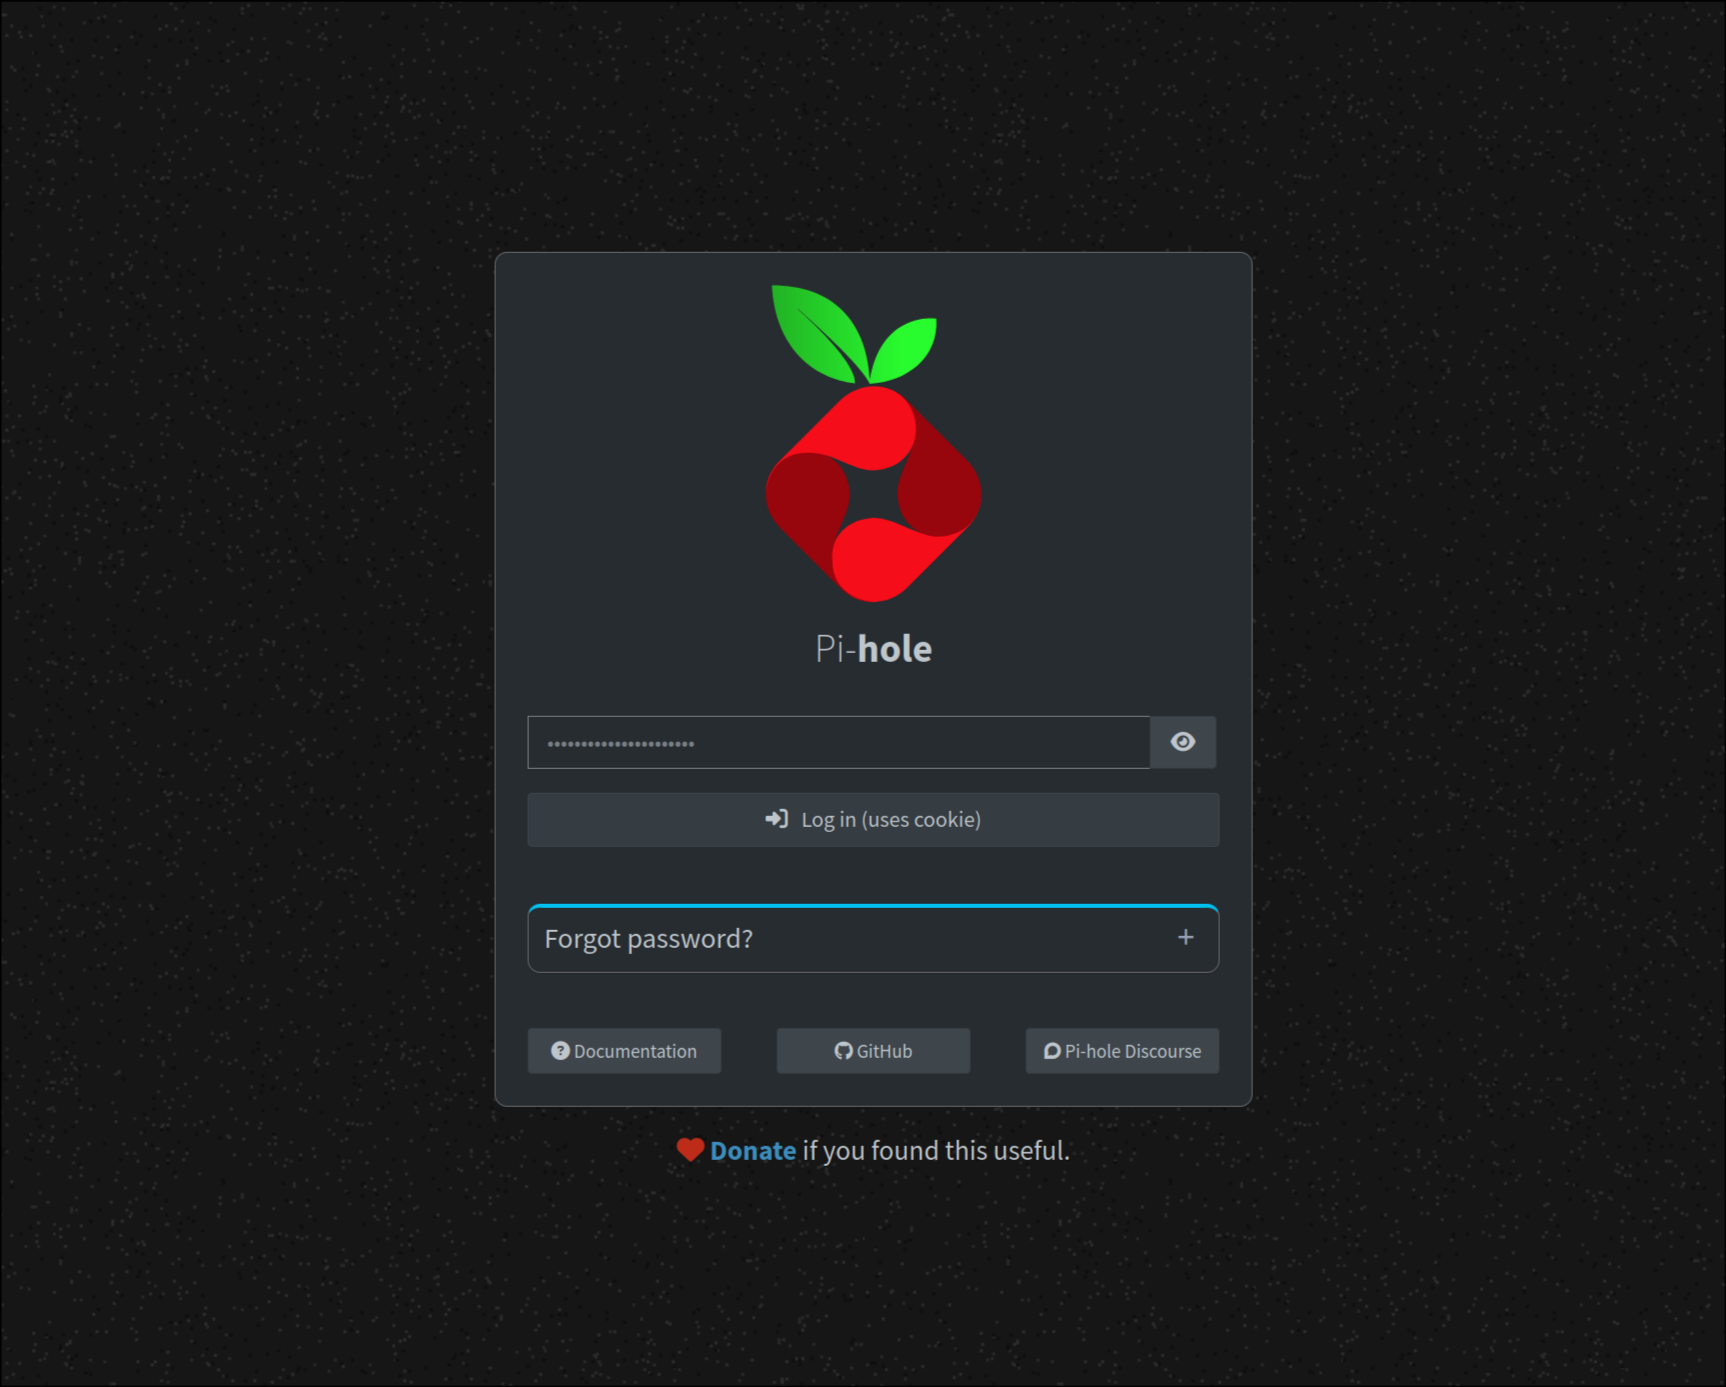The height and width of the screenshot is (1387, 1726).
Task: Open the Pi-hole Discourse button label
Action: [1133, 1051]
